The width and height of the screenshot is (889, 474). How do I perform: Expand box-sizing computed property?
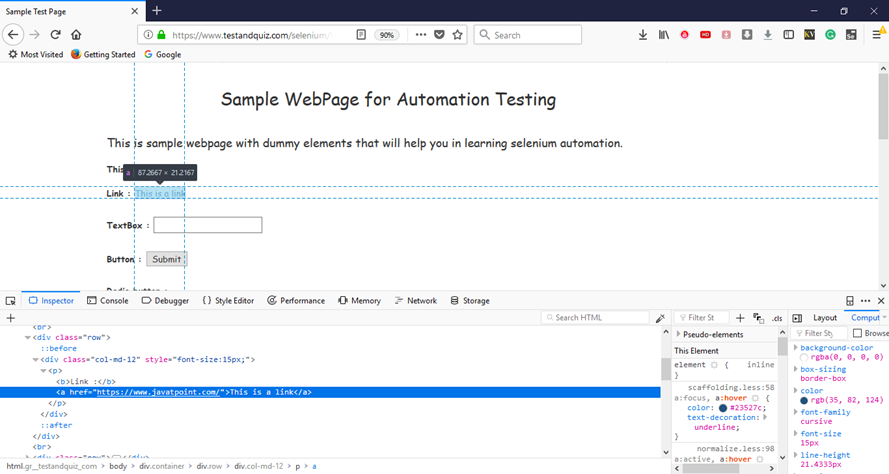click(x=795, y=369)
